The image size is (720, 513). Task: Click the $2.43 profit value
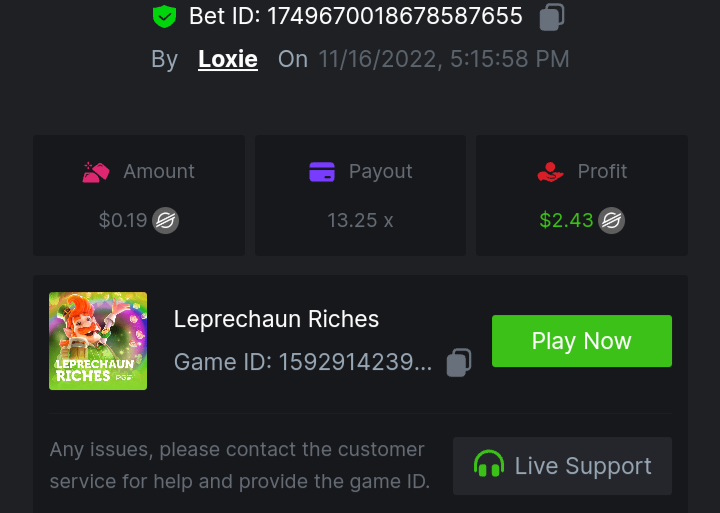566,220
